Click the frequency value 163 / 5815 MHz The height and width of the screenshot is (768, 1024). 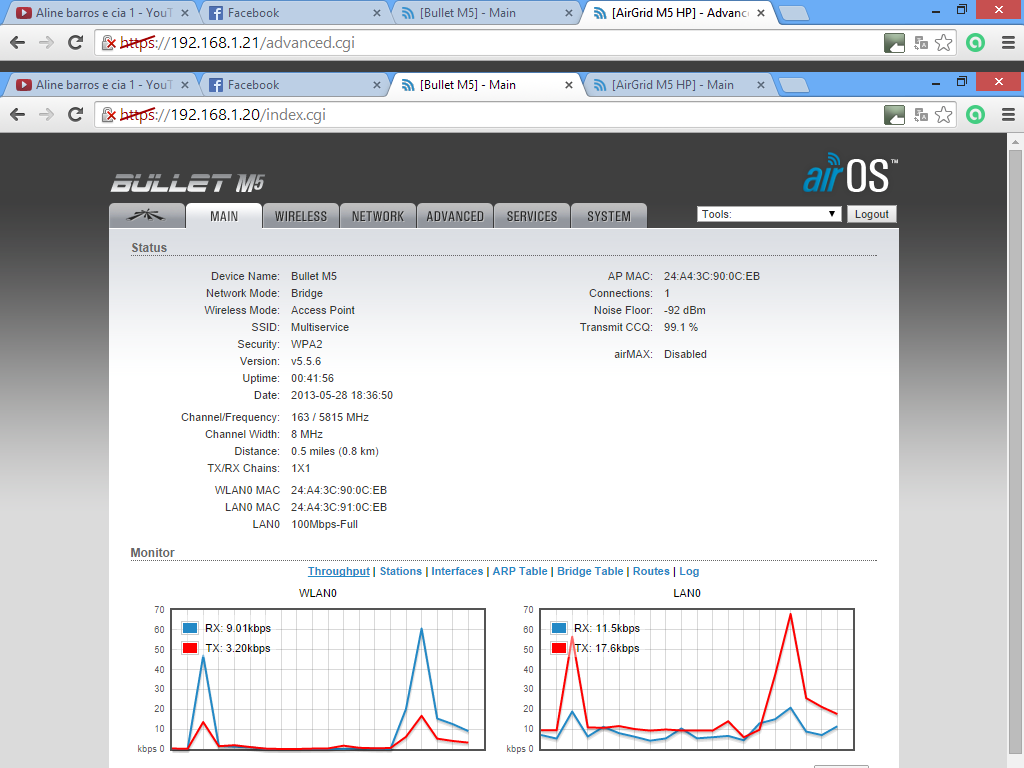330,417
